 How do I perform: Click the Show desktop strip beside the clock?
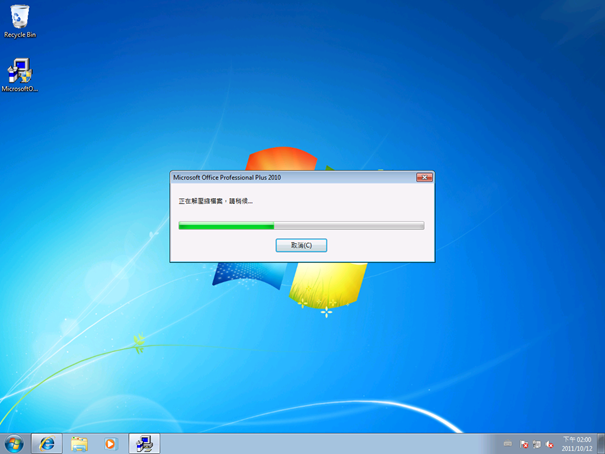click(601, 444)
